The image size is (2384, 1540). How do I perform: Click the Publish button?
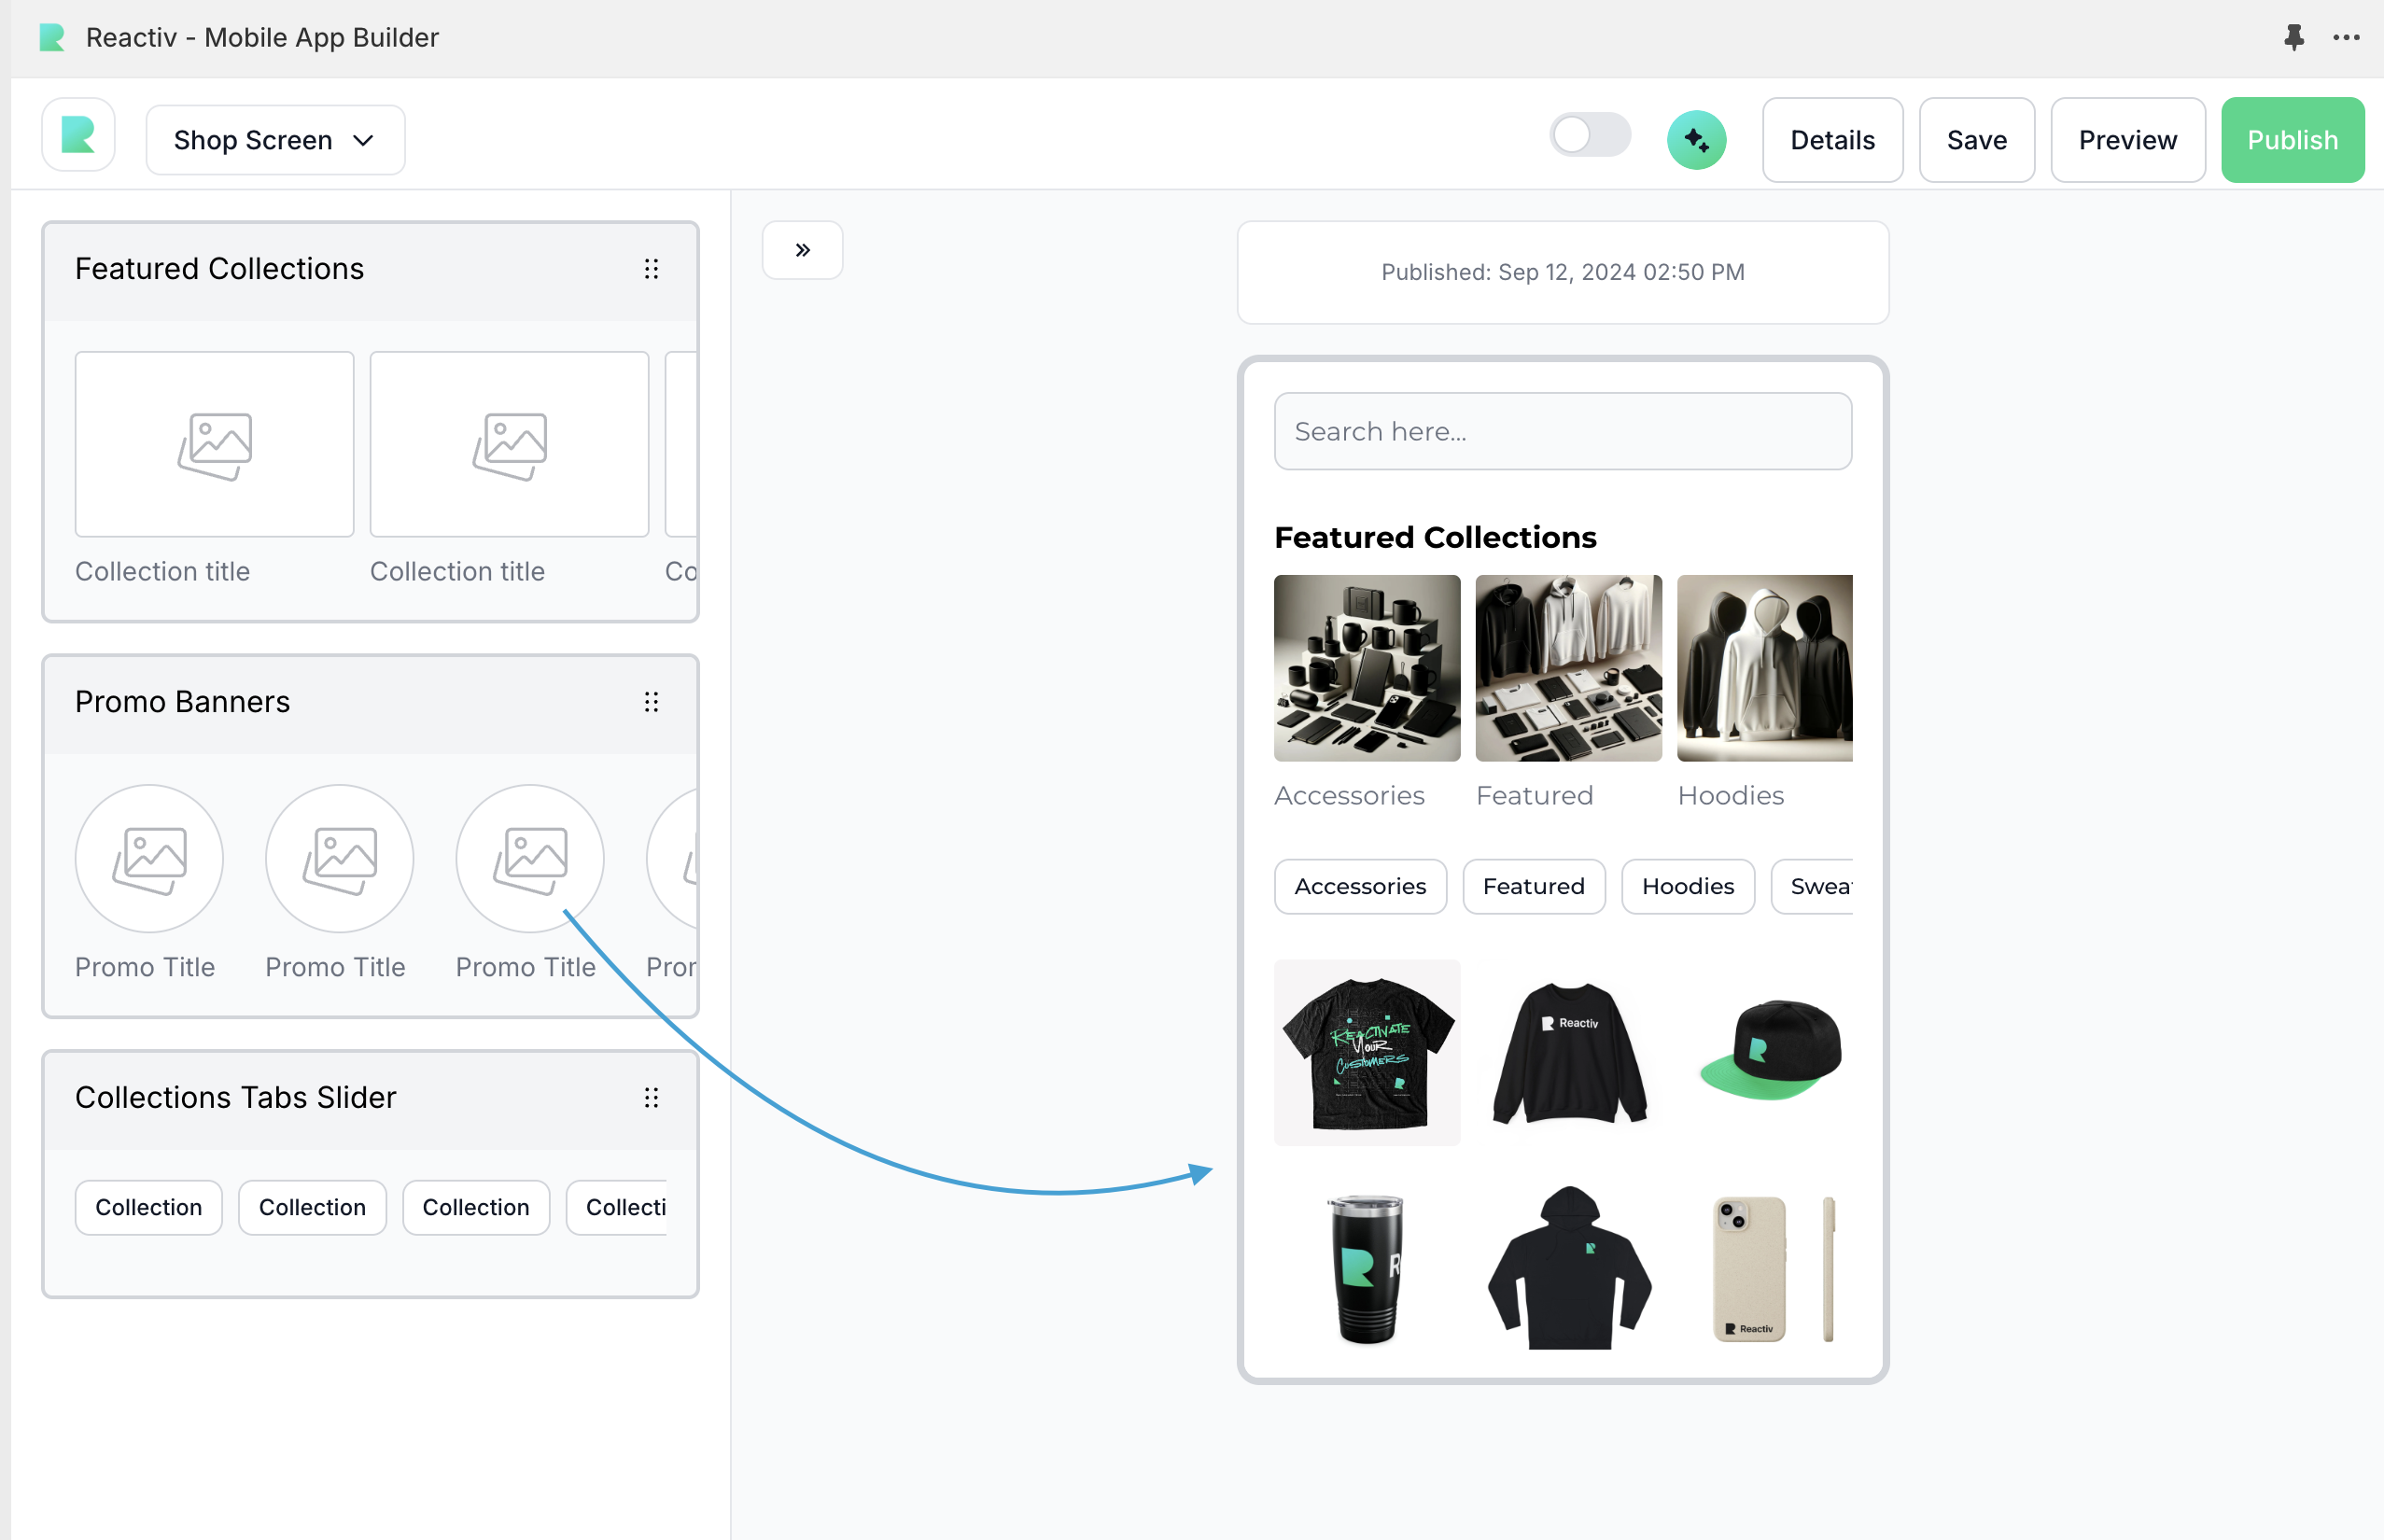pyautogui.click(x=2292, y=140)
